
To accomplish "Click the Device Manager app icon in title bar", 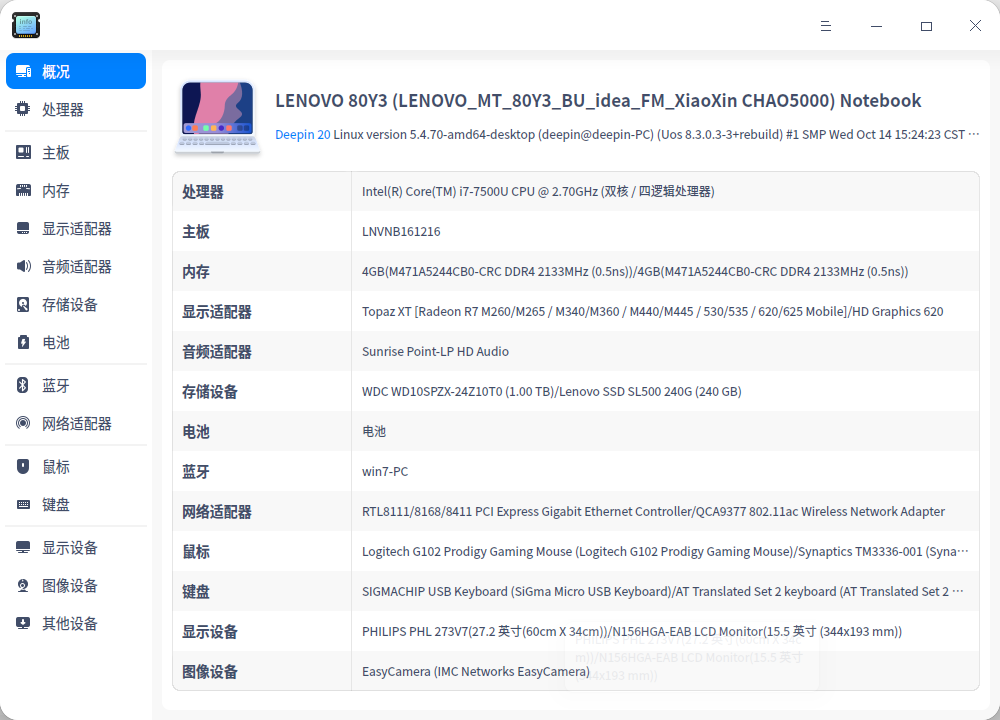I will [x=26, y=25].
